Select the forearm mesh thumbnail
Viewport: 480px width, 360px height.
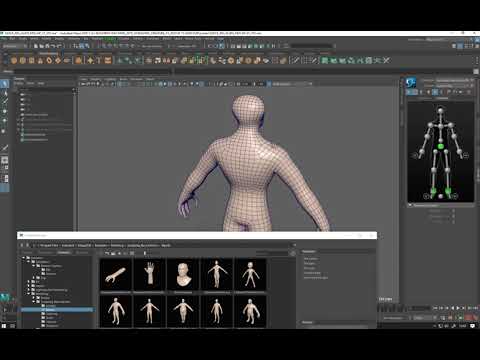pos(115,275)
